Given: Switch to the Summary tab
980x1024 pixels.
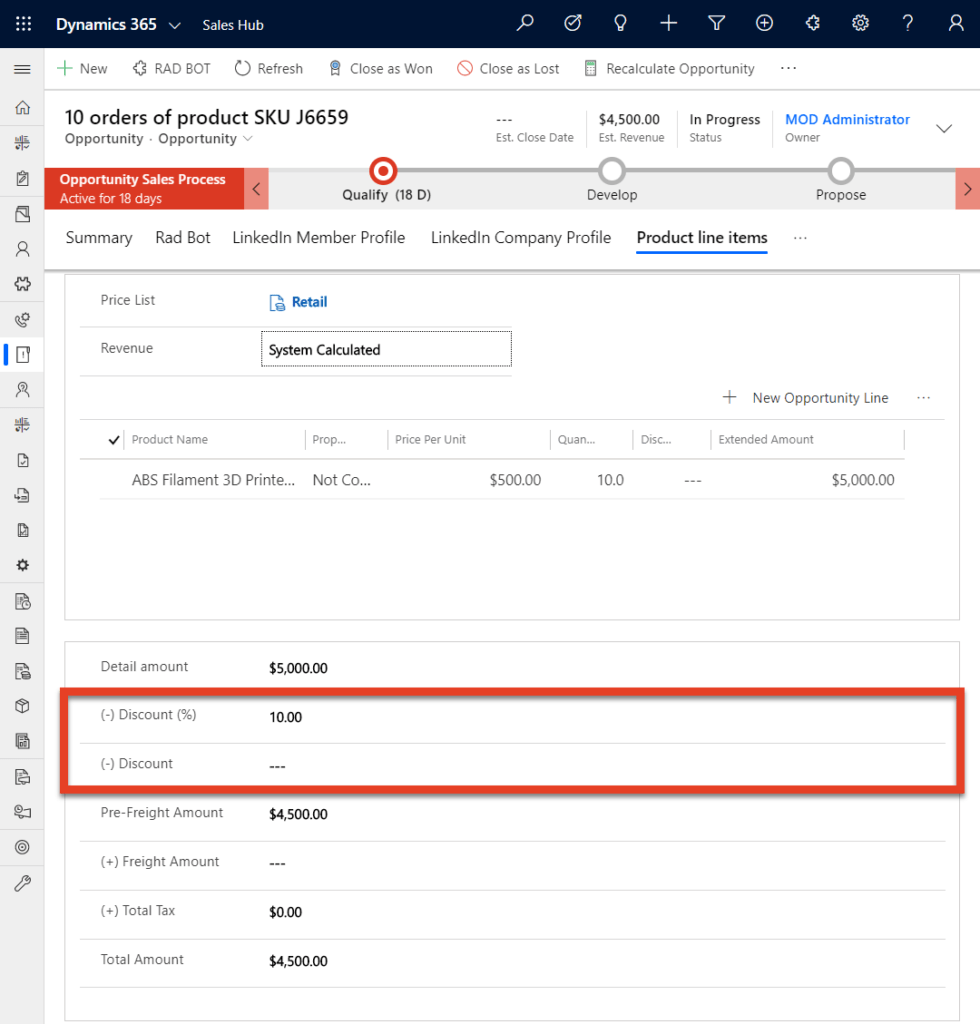Looking at the screenshot, I should pos(98,238).
